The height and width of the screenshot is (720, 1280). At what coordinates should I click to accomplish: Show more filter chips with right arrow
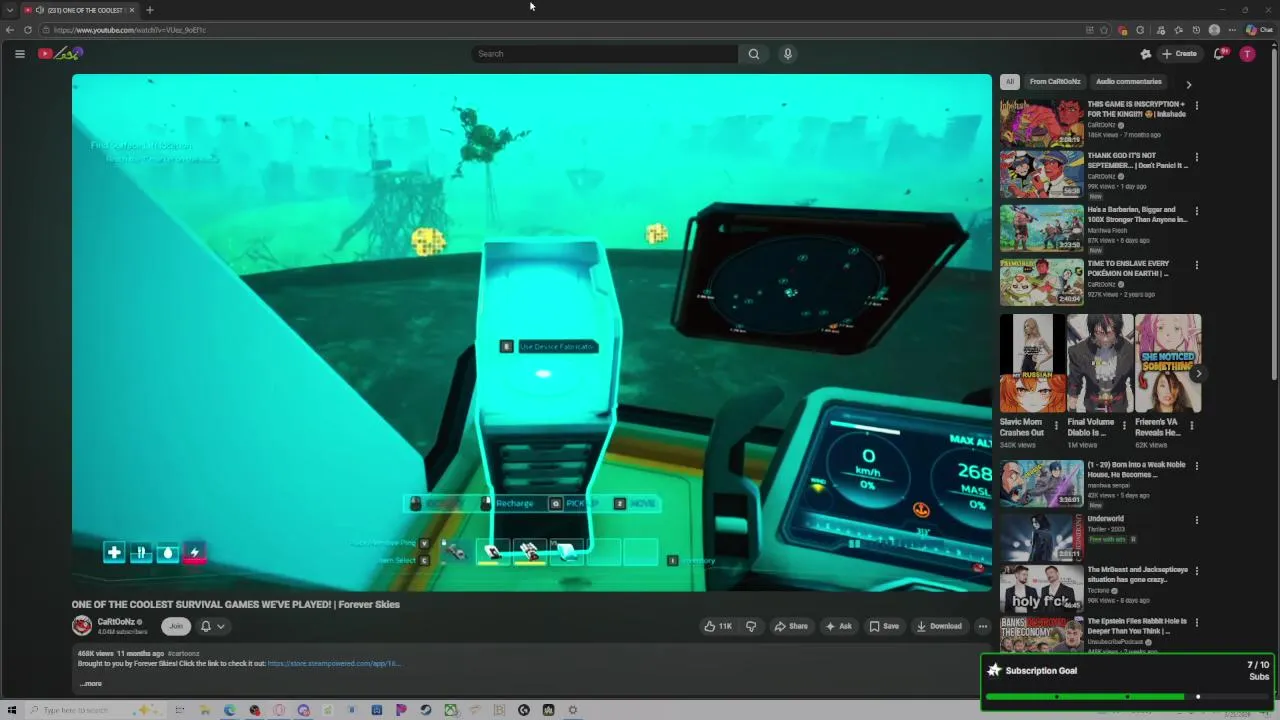[1188, 85]
